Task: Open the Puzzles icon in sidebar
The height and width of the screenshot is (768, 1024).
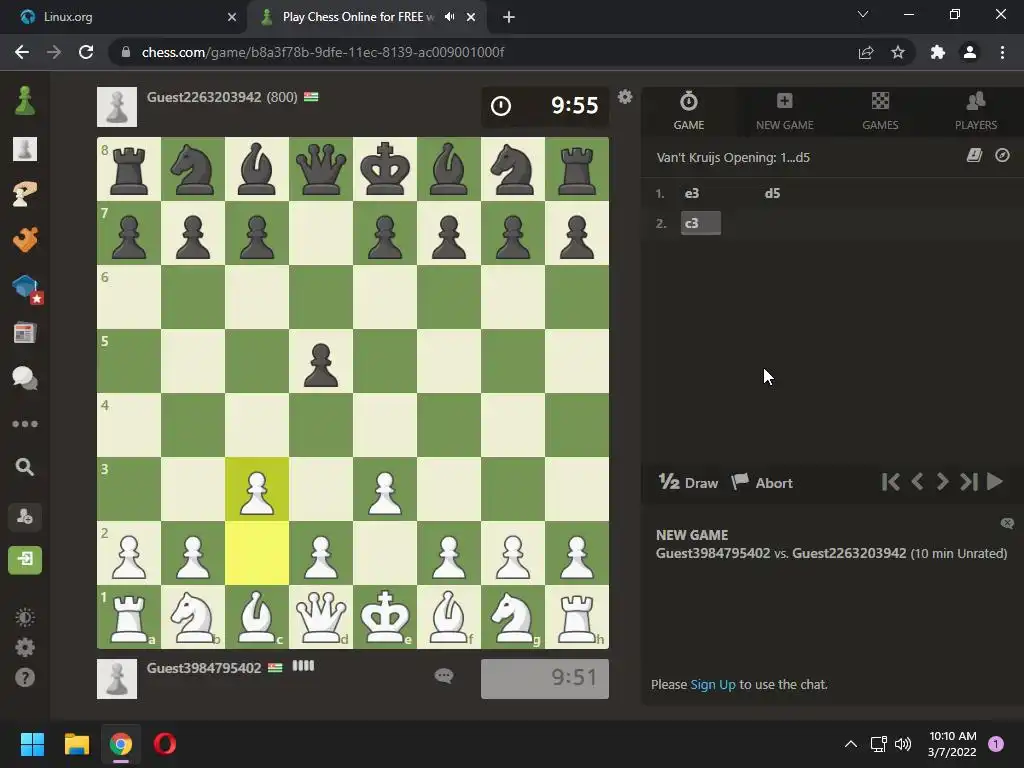Action: 25,240
